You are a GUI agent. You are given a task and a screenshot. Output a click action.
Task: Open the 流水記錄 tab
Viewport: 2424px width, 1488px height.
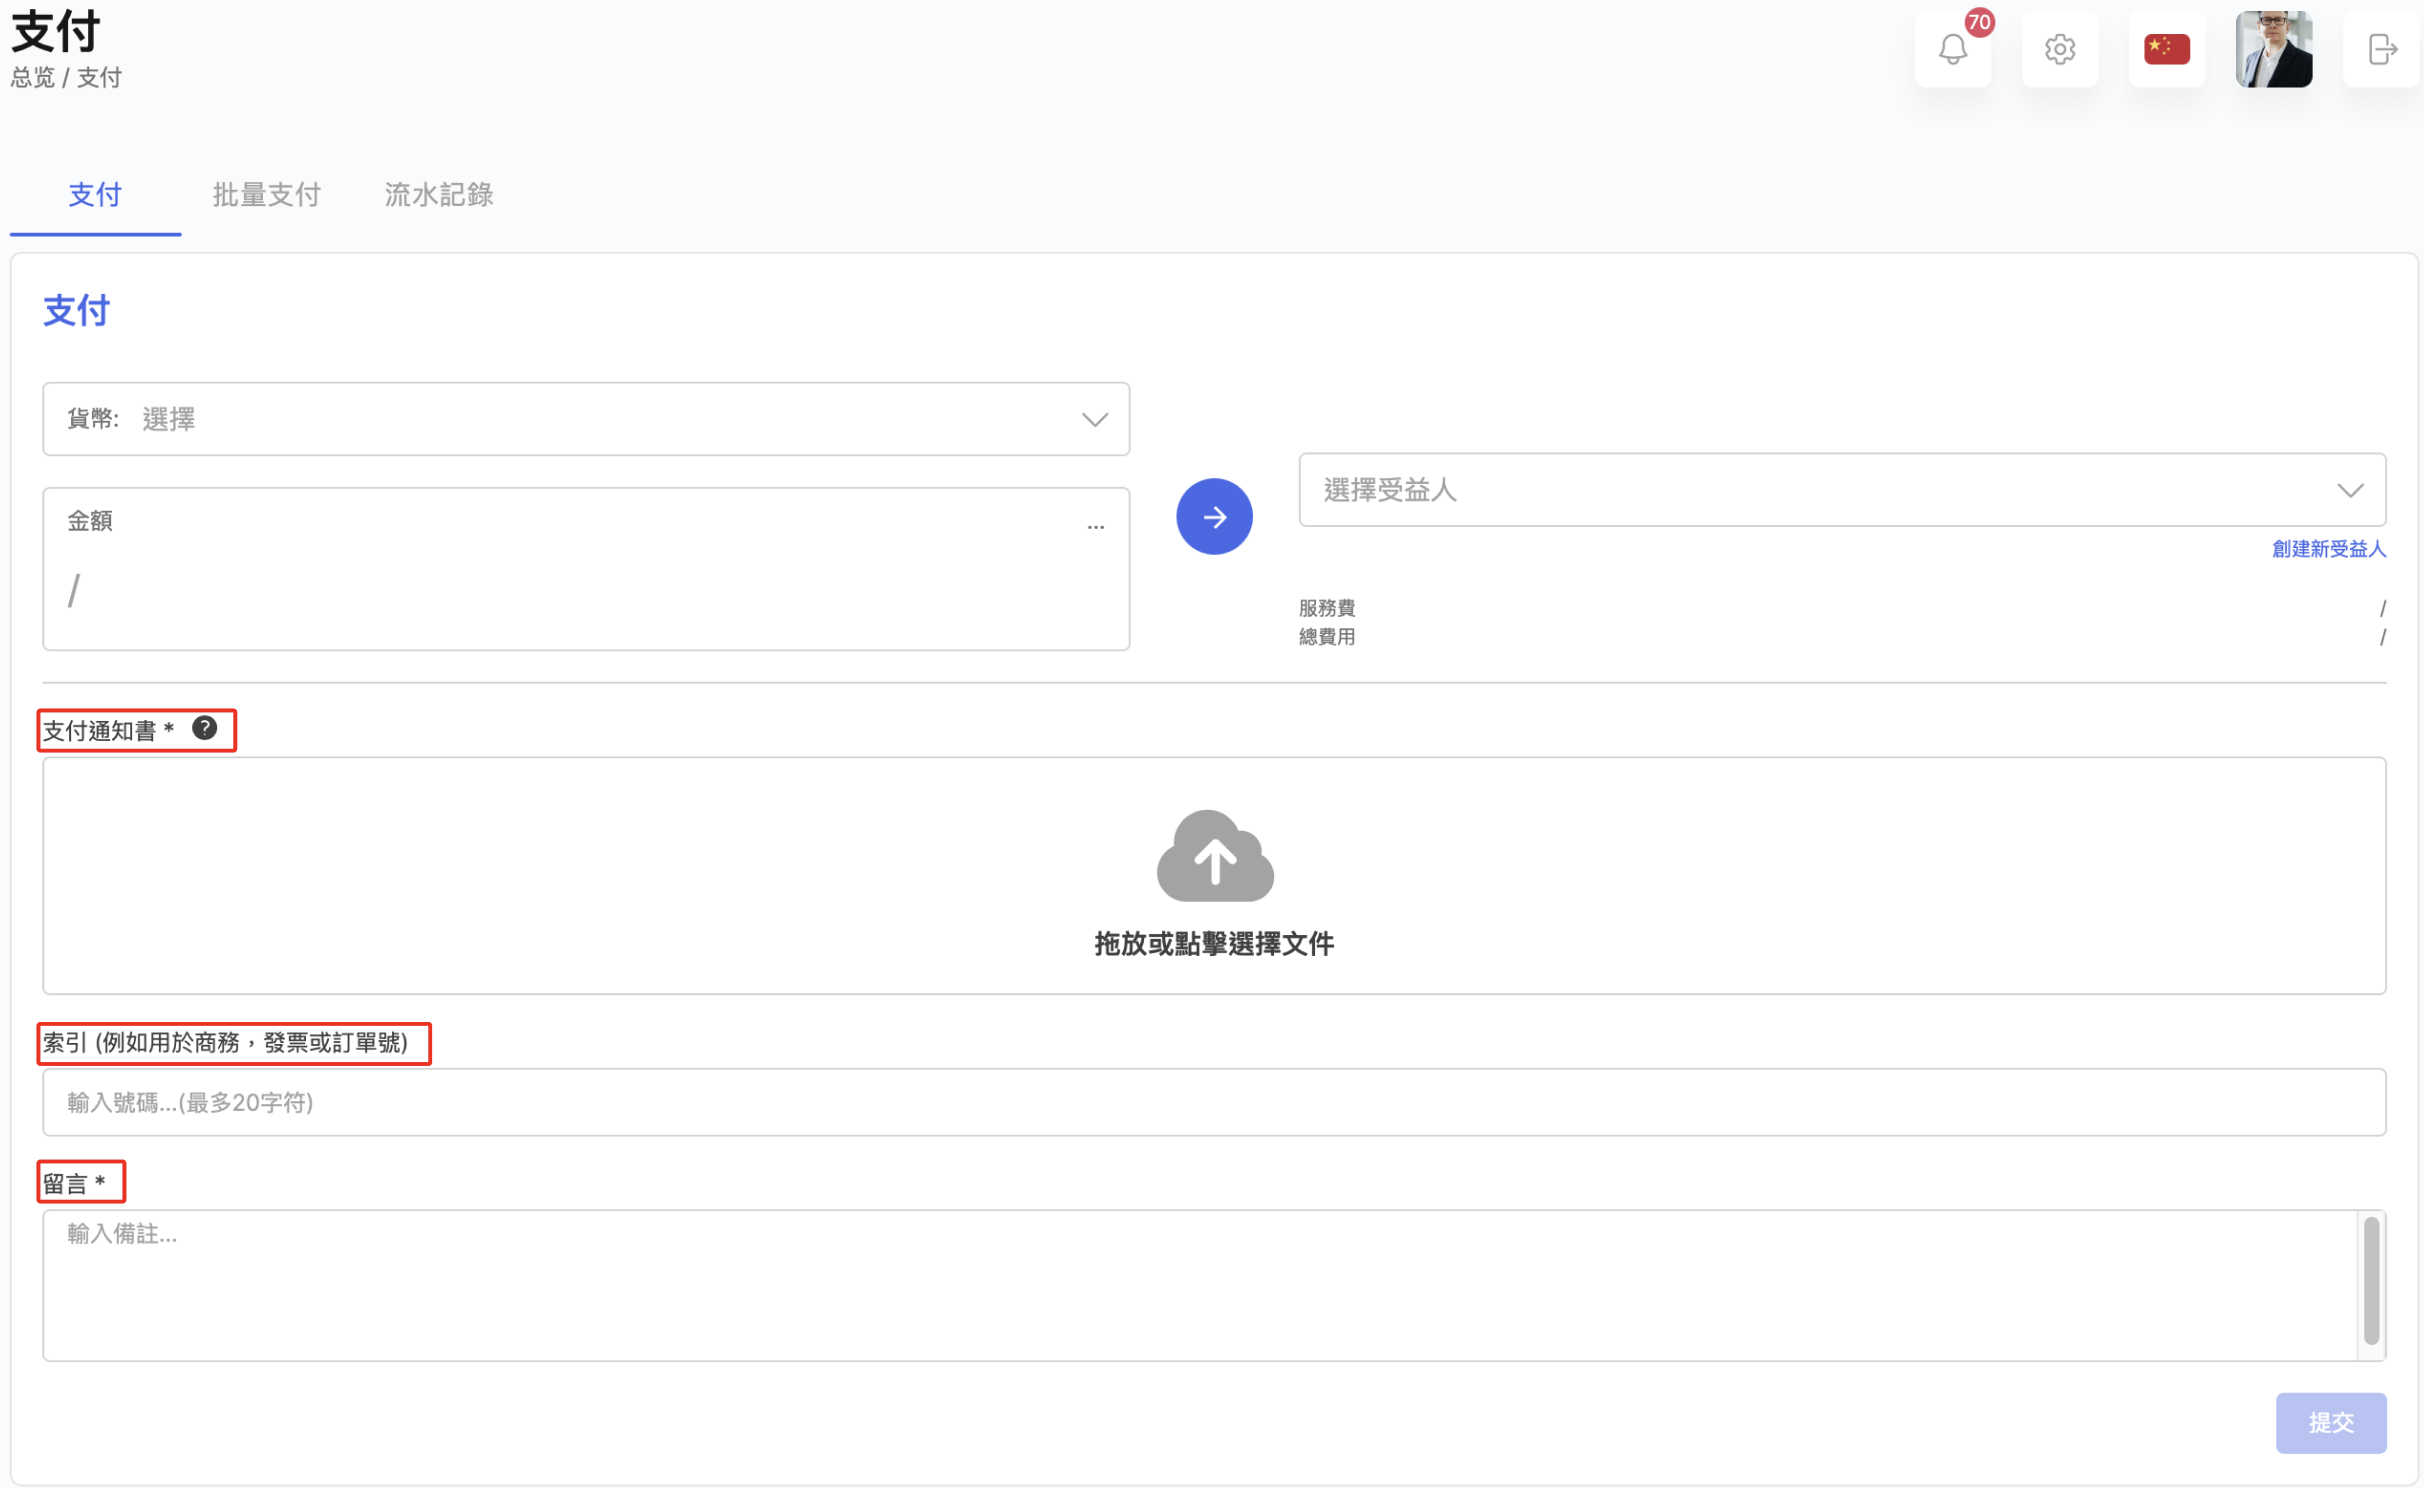439,194
